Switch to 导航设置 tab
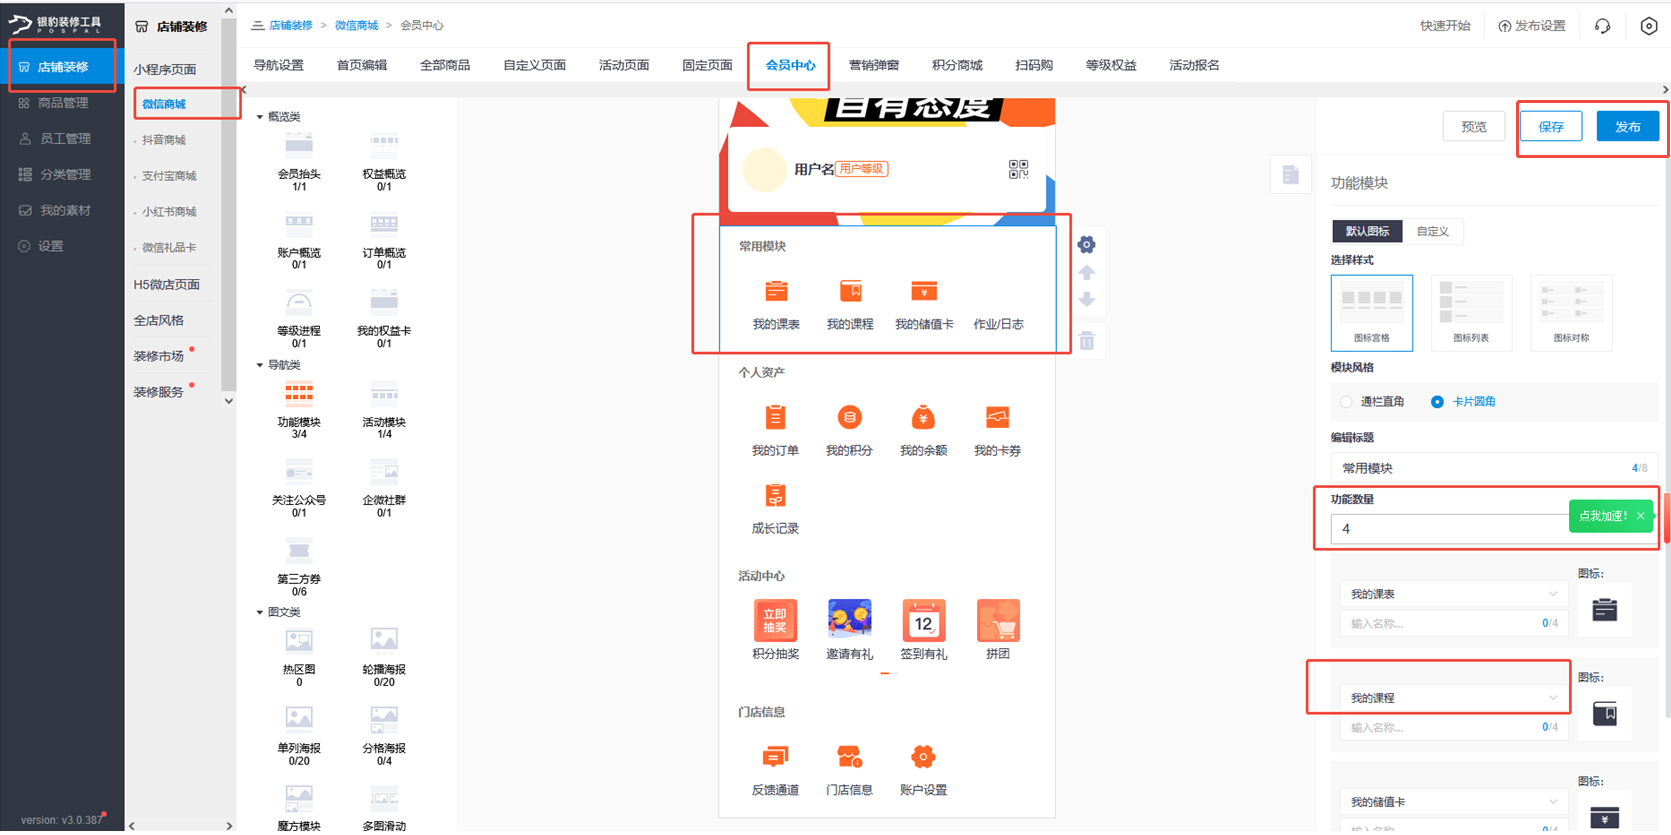 pos(278,65)
